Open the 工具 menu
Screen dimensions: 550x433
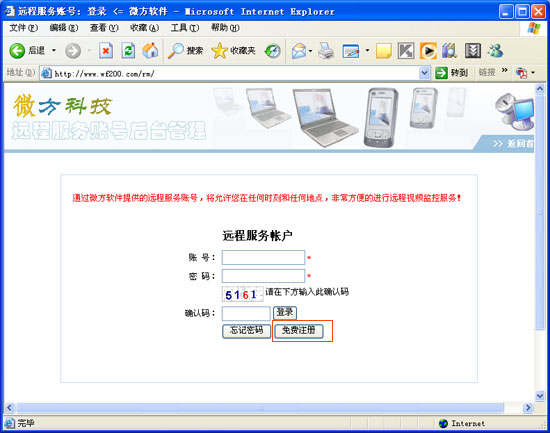[185, 28]
